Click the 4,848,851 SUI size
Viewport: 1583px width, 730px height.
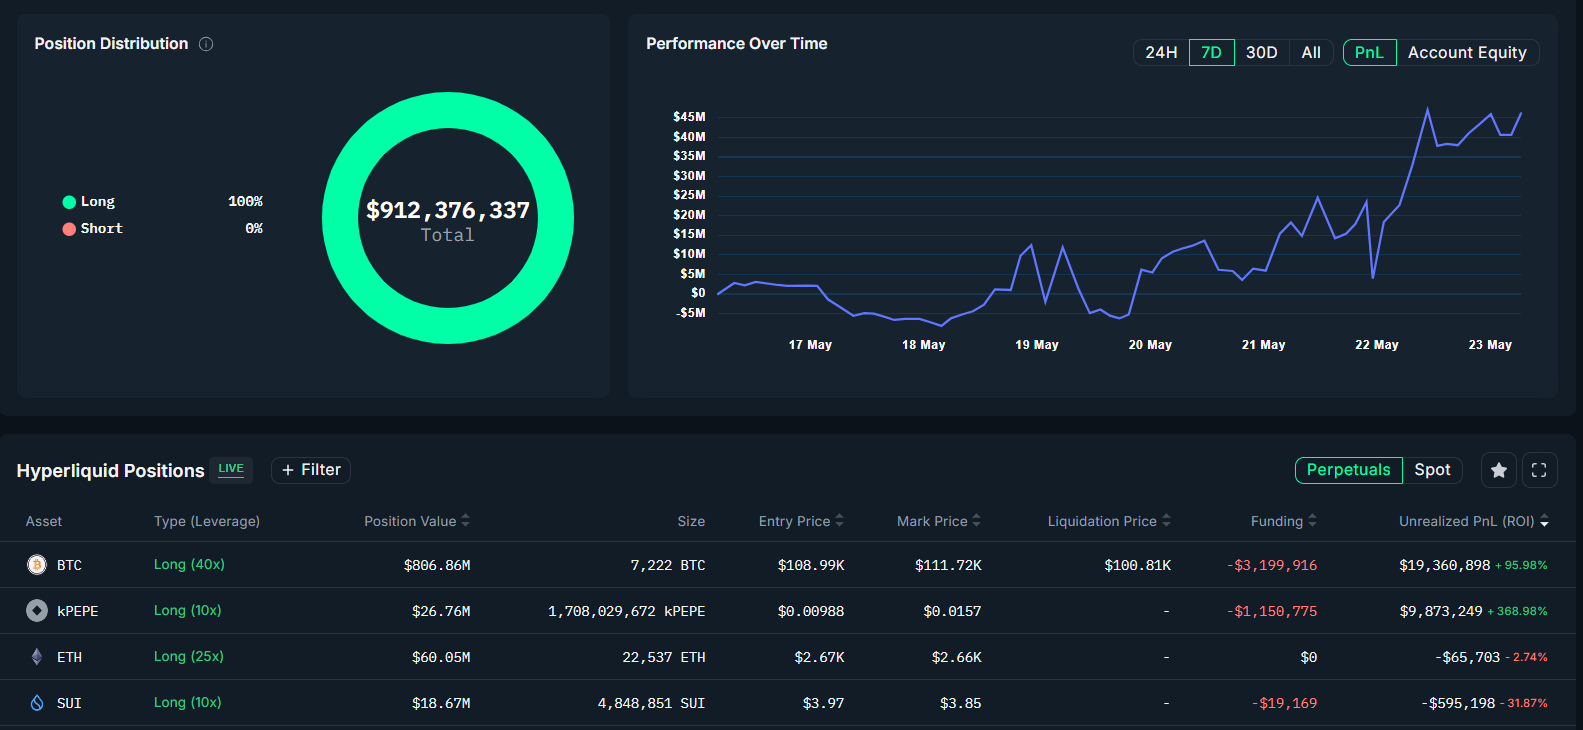[x=652, y=703]
